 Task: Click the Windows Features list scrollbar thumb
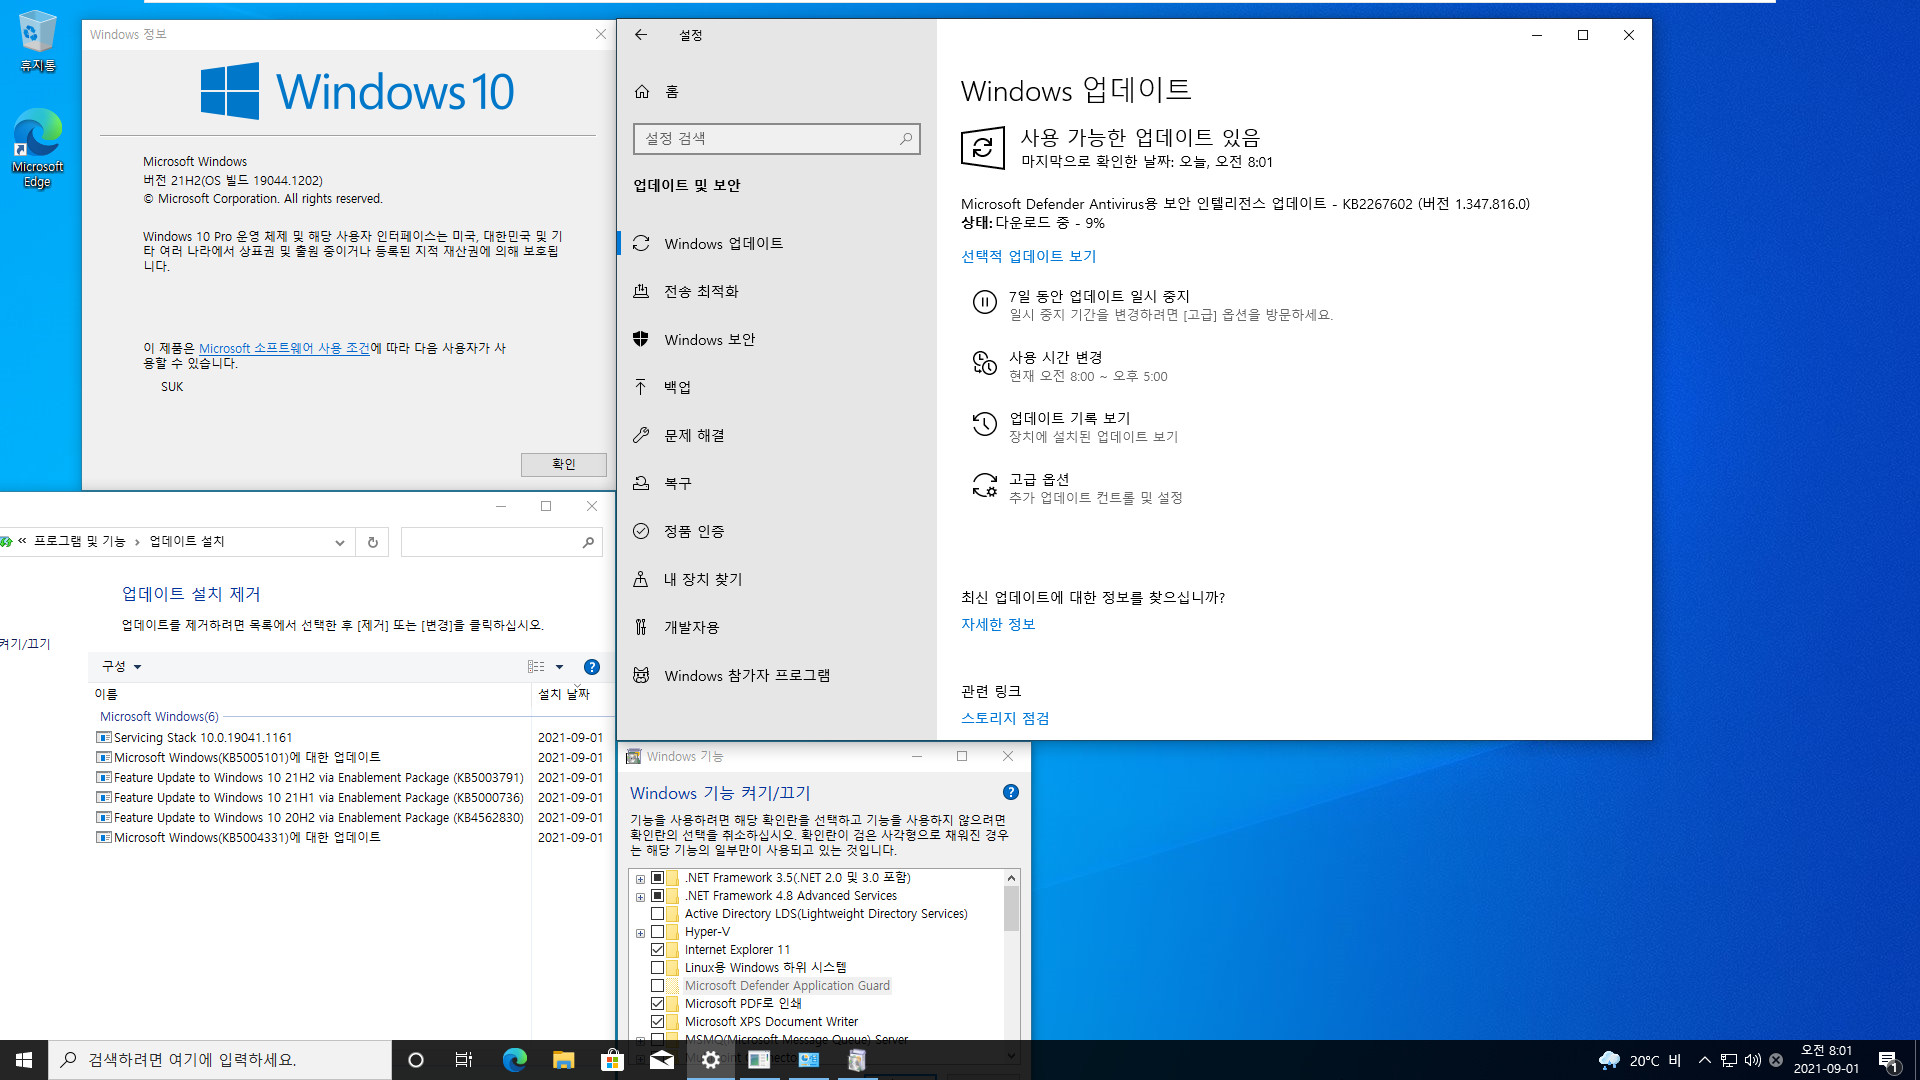1011,908
